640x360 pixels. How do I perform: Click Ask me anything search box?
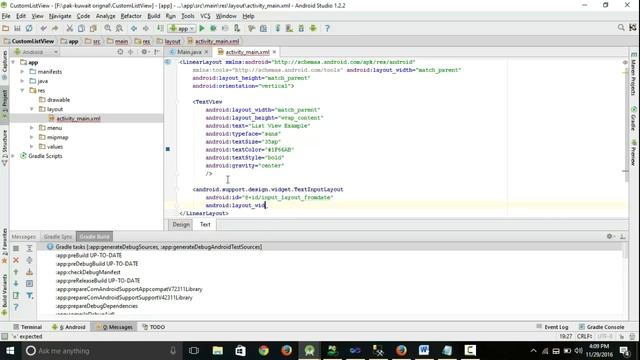(102, 351)
